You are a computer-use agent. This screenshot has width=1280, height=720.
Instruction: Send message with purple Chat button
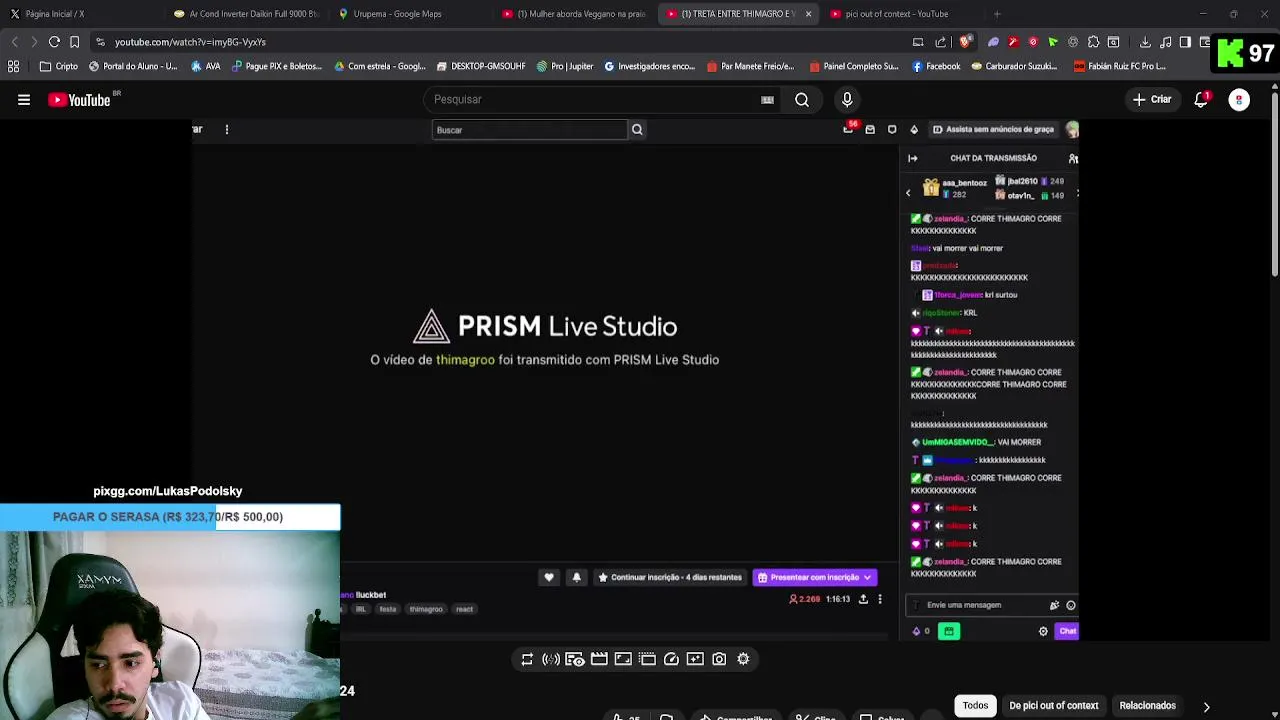click(x=1067, y=631)
